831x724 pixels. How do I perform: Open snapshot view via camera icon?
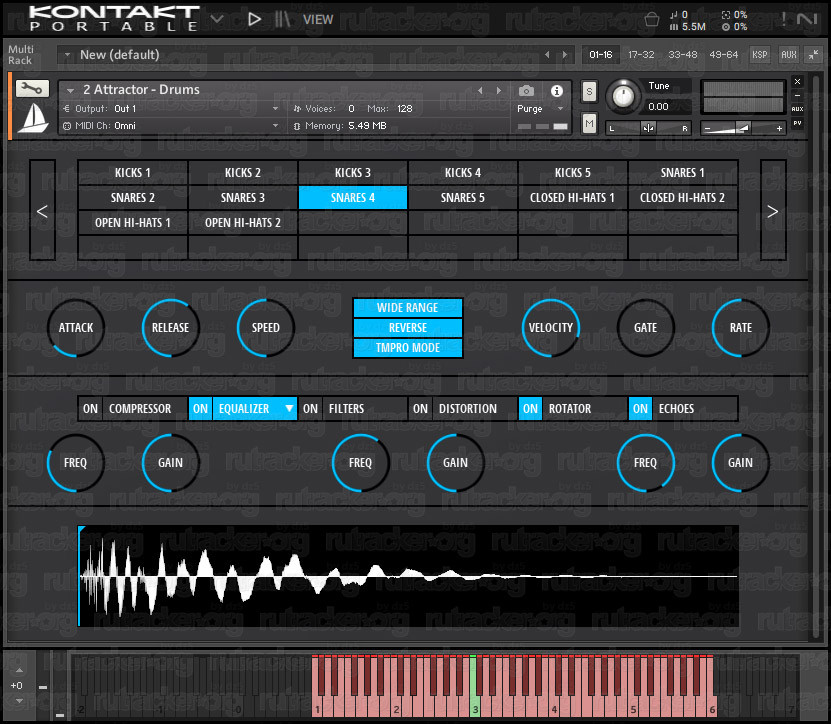click(526, 91)
